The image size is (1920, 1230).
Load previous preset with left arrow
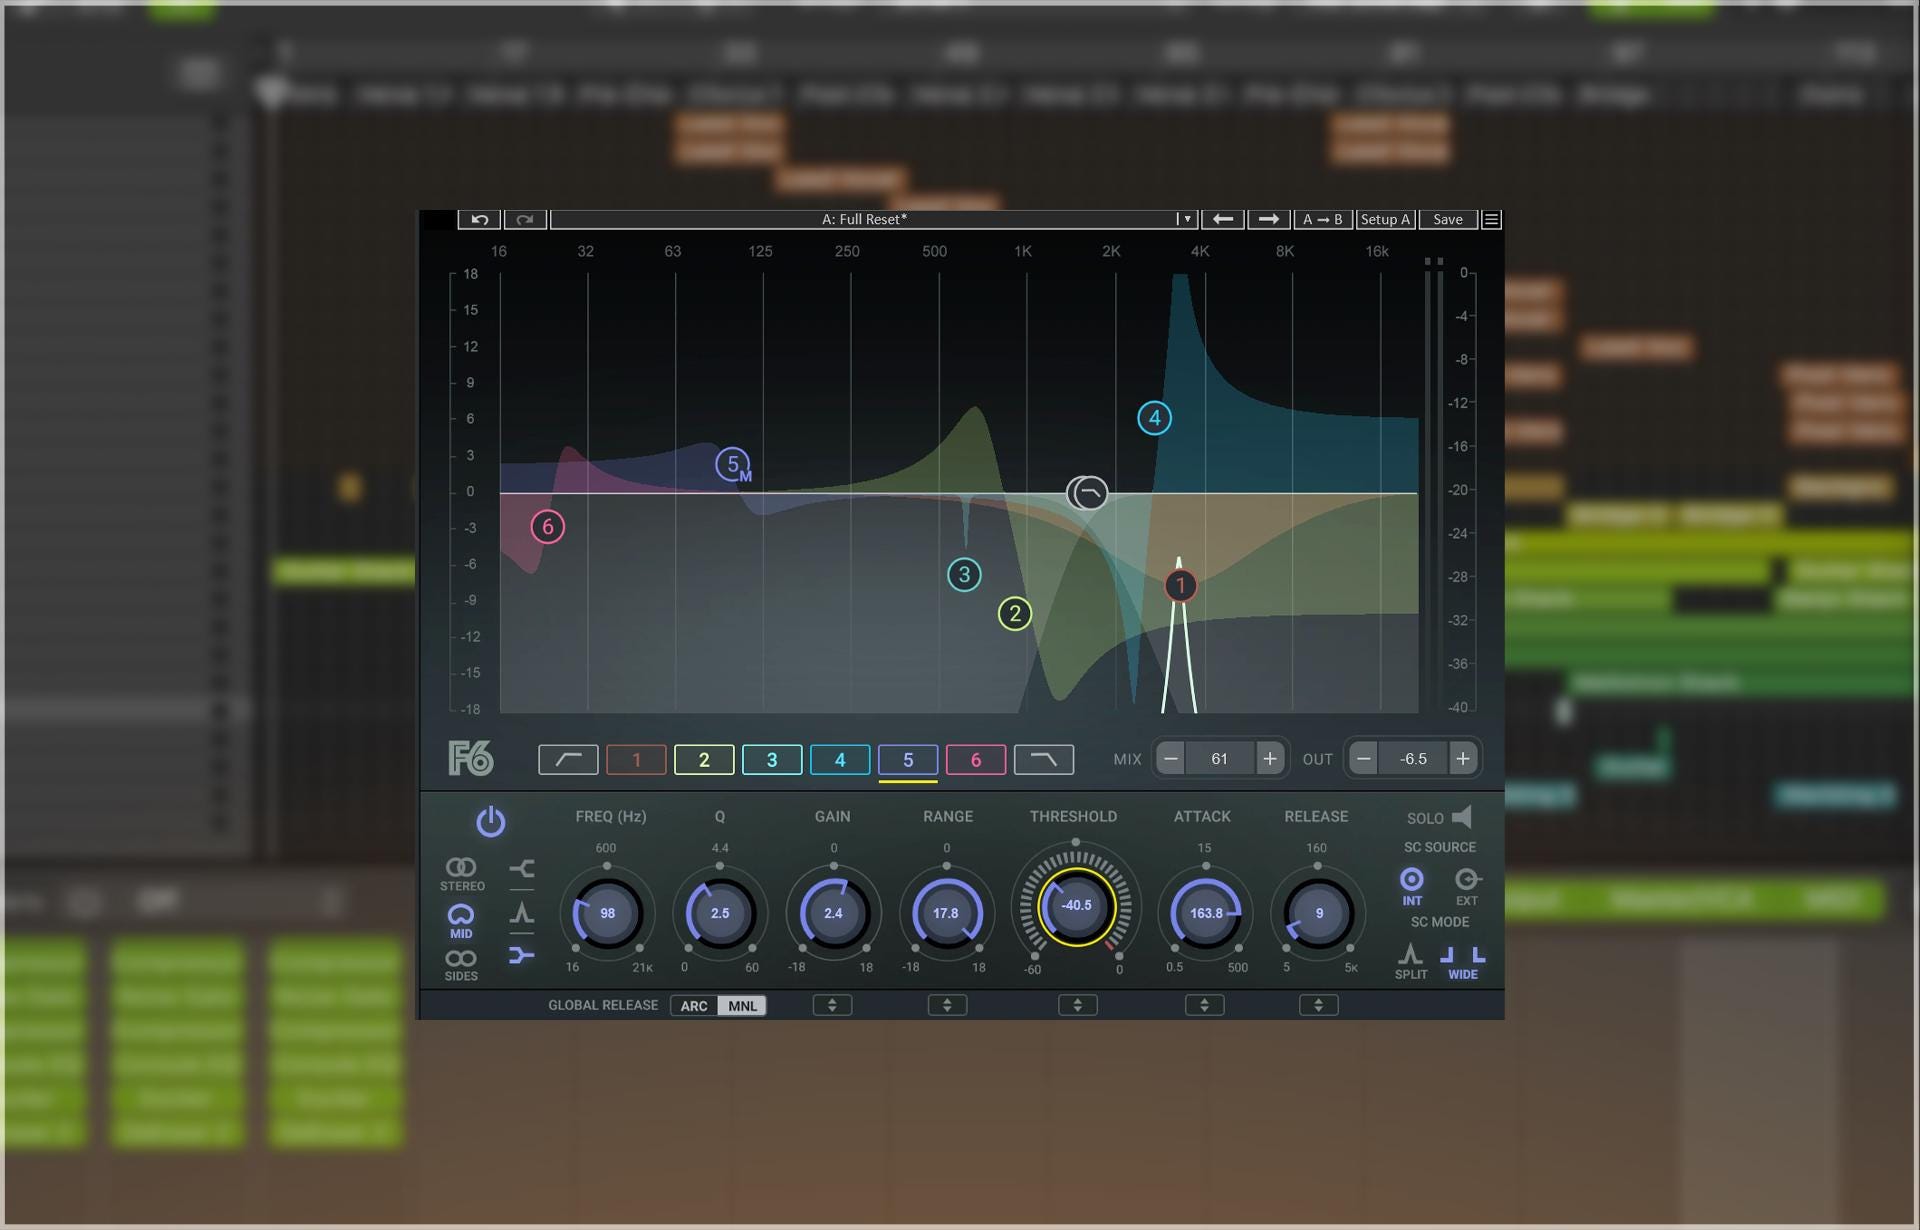pos(1222,219)
